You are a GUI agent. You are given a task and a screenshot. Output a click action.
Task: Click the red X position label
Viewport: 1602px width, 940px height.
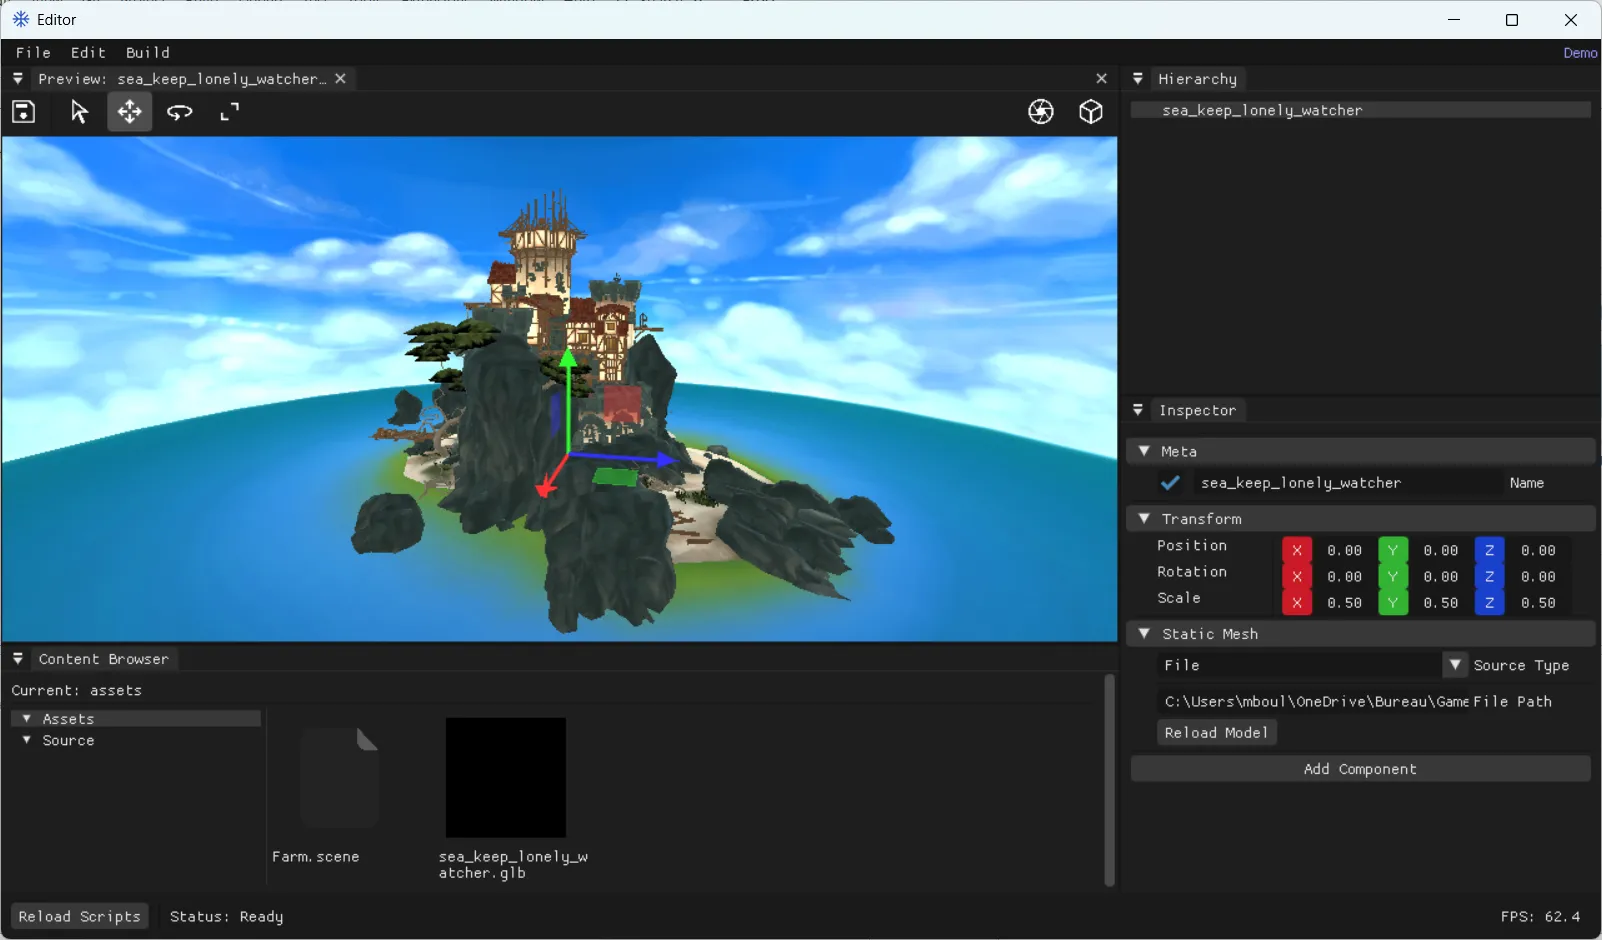[x=1297, y=551]
